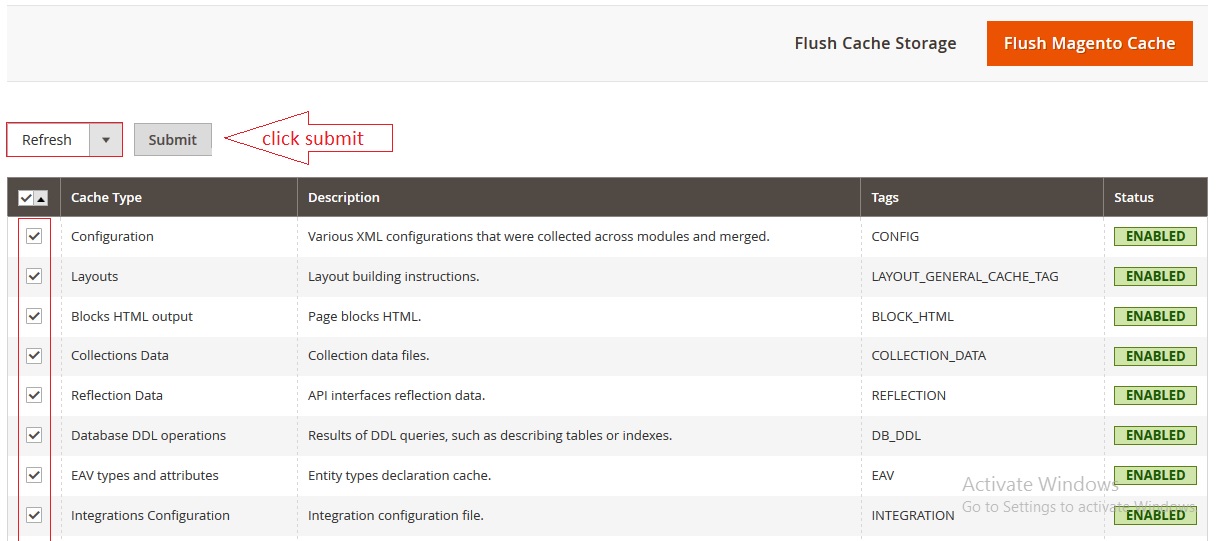Image resolution: width=1223 pixels, height=541 pixels.
Task: Click the Description column header
Action: pos(344,198)
